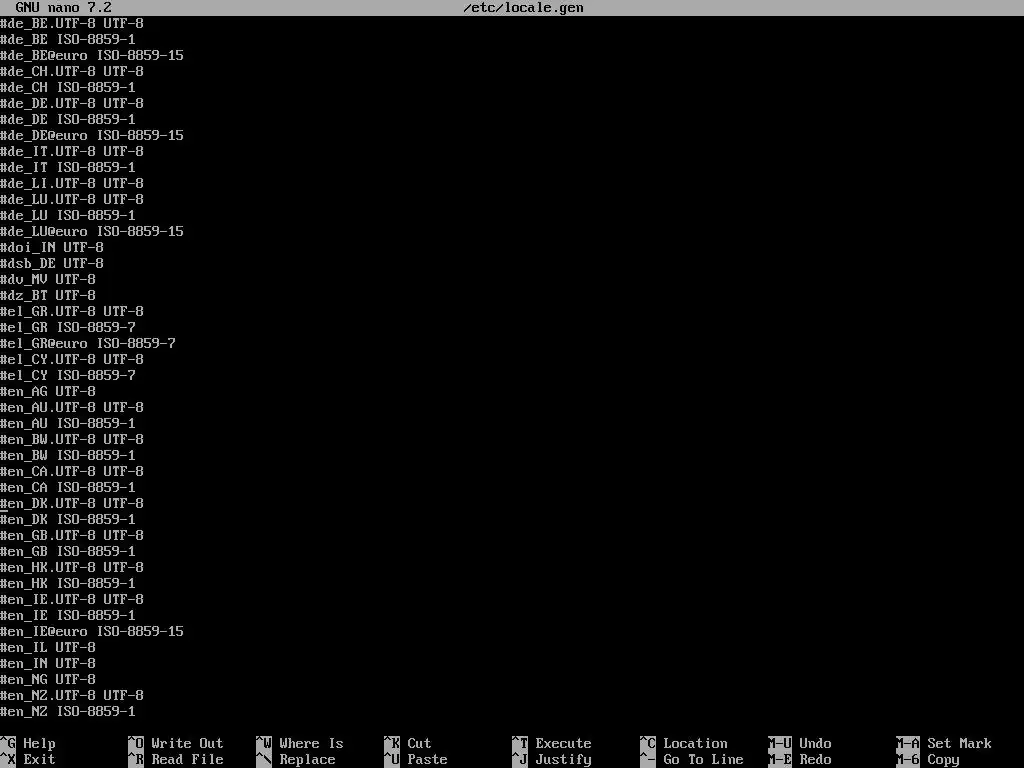Image resolution: width=1024 pixels, height=768 pixels.
Task: Click Go To Line shortcut
Action: click(x=703, y=760)
